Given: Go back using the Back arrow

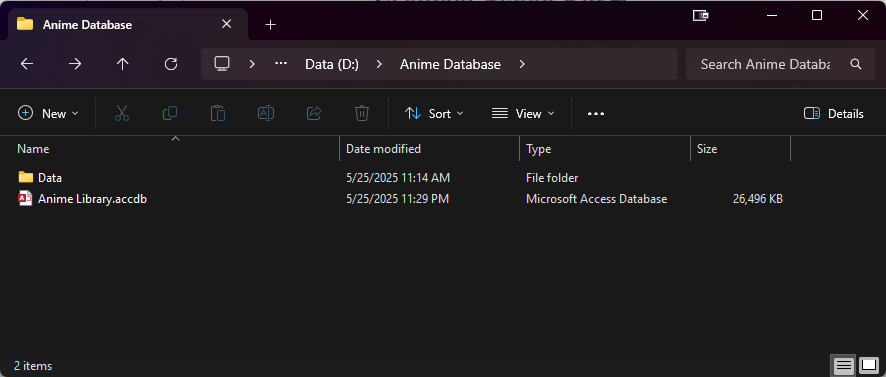Looking at the screenshot, I should pos(27,64).
